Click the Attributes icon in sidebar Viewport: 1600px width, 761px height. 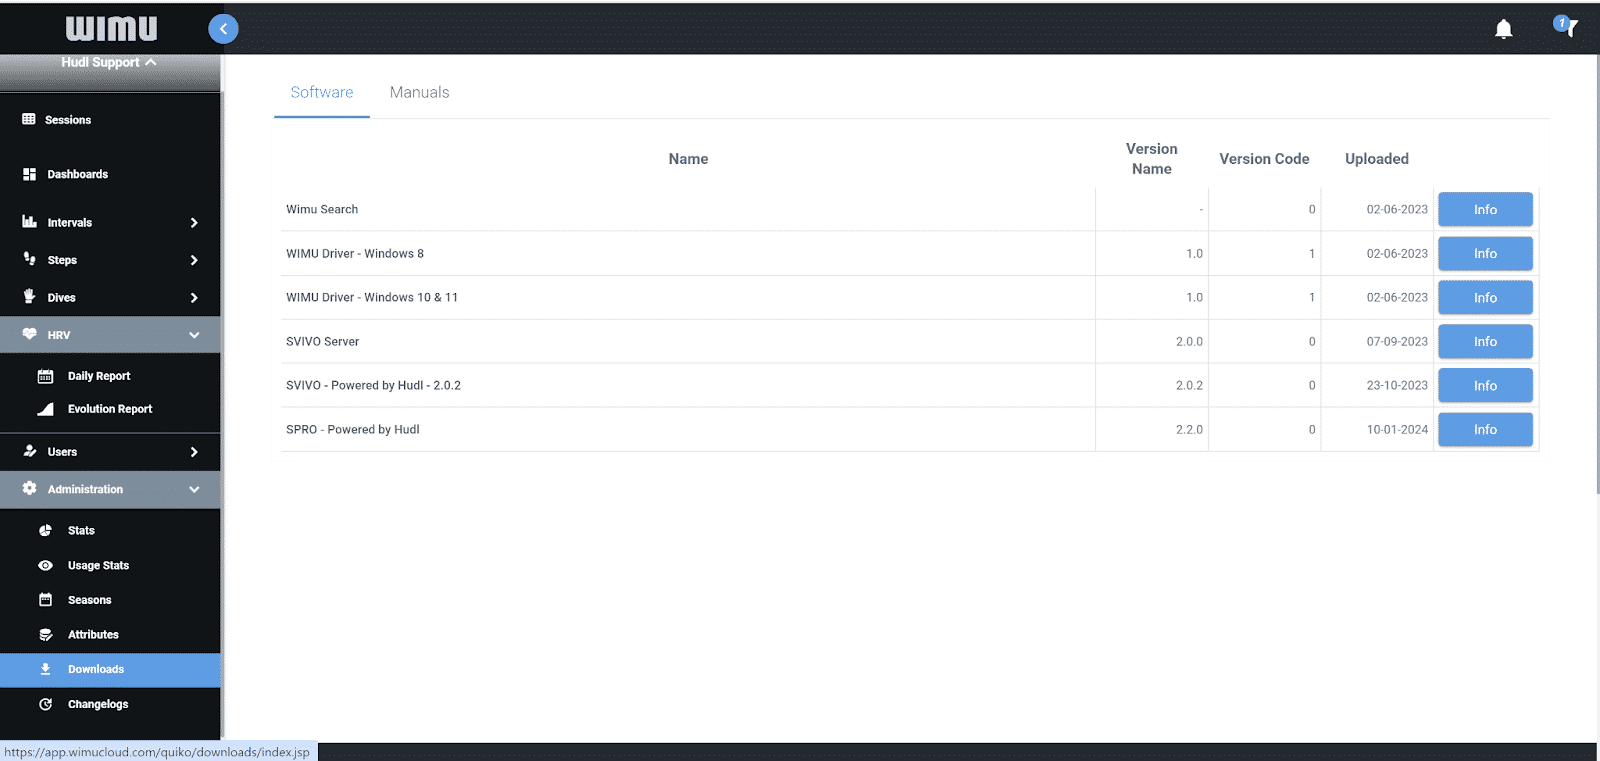click(45, 635)
